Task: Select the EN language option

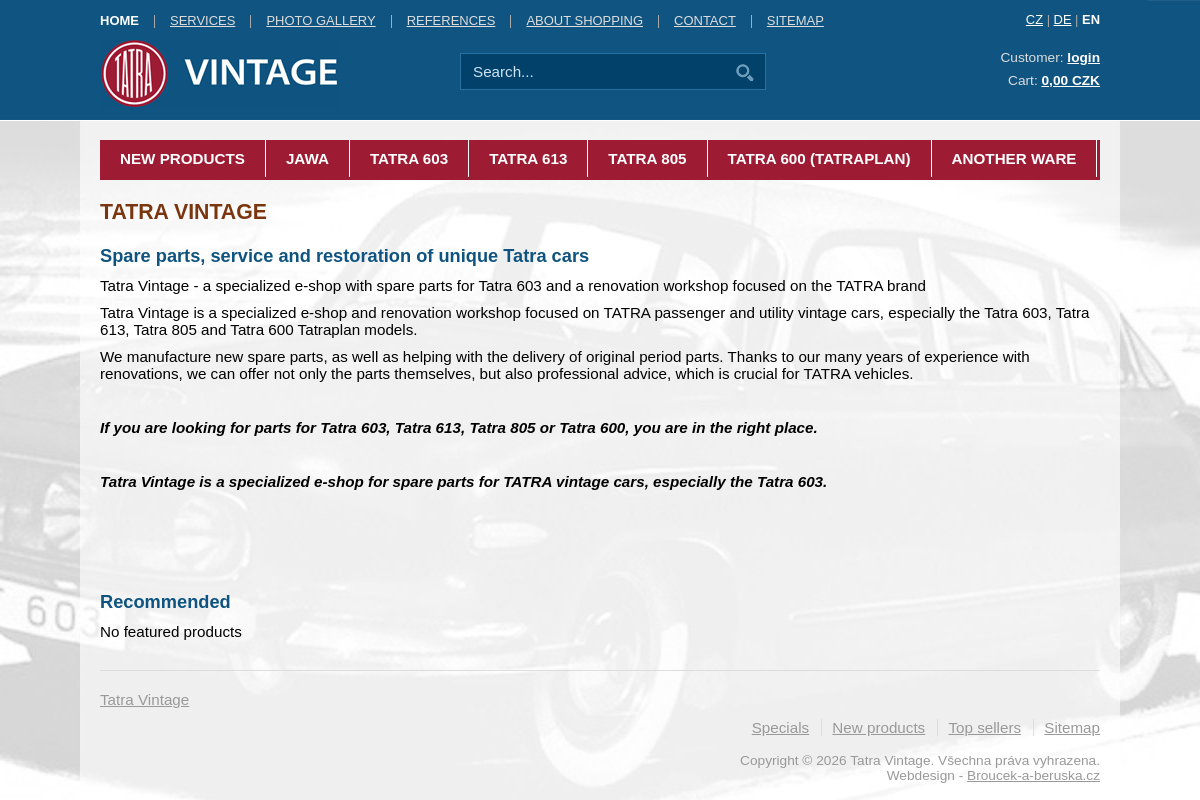Action: tap(1091, 19)
